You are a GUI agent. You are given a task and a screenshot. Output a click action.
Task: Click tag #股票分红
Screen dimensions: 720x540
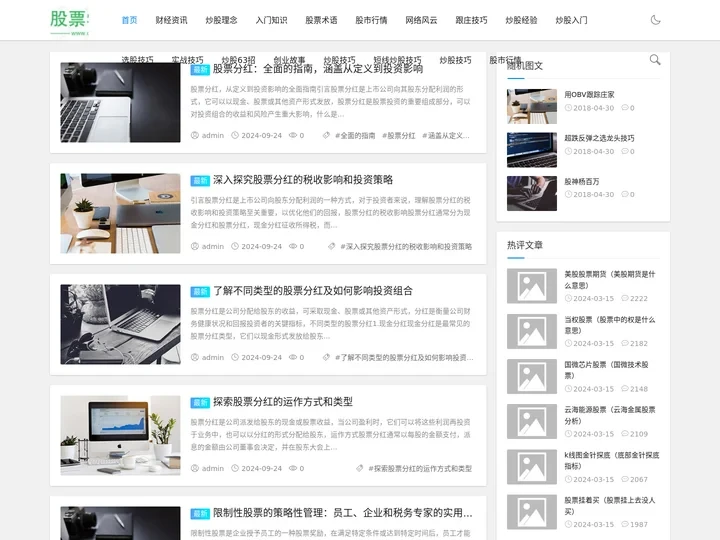tap(399, 136)
